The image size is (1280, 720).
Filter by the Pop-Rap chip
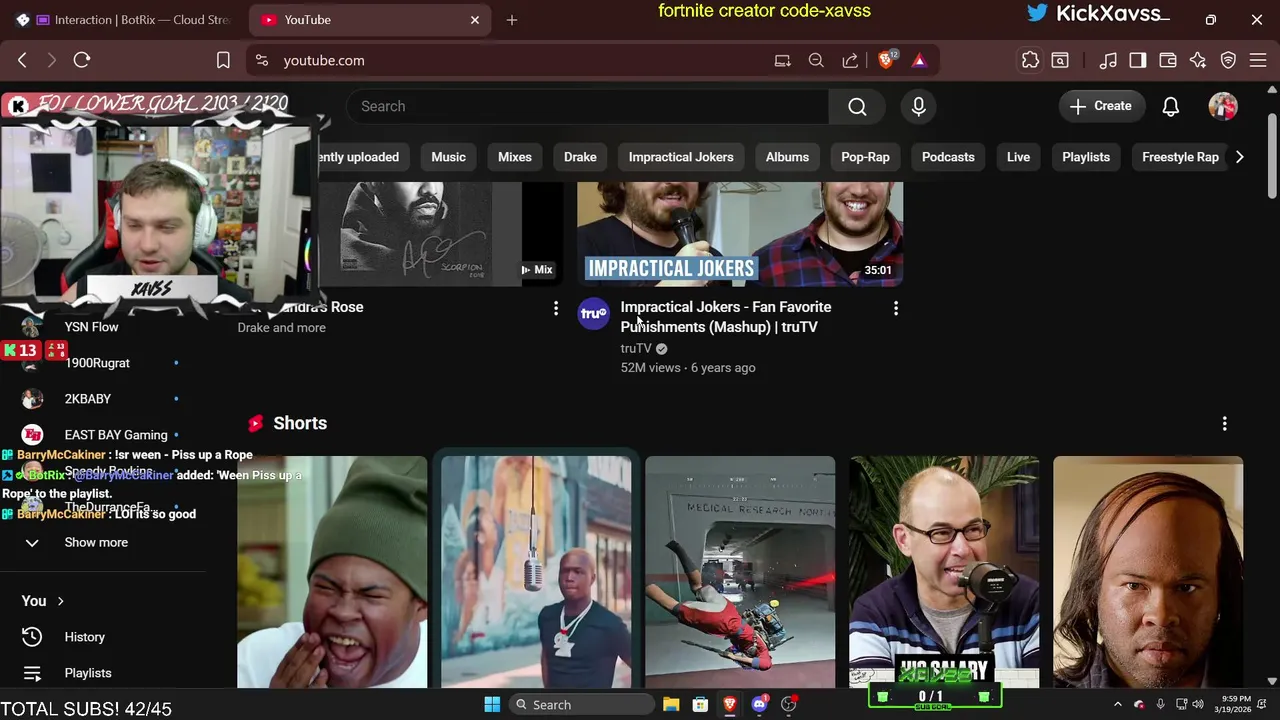(x=865, y=157)
